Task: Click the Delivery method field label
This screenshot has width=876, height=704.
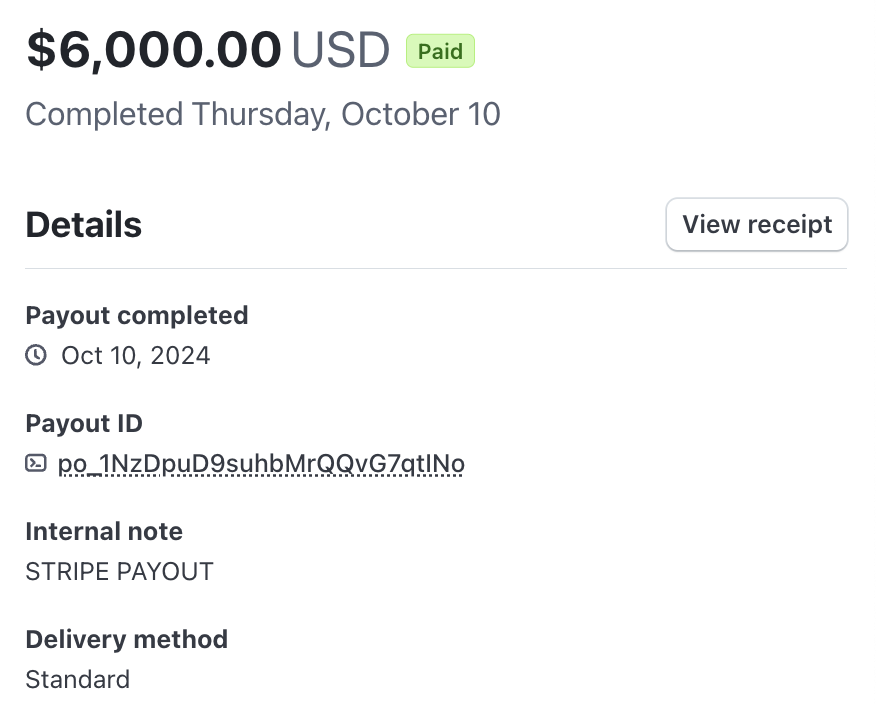Action: [x=127, y=639]
